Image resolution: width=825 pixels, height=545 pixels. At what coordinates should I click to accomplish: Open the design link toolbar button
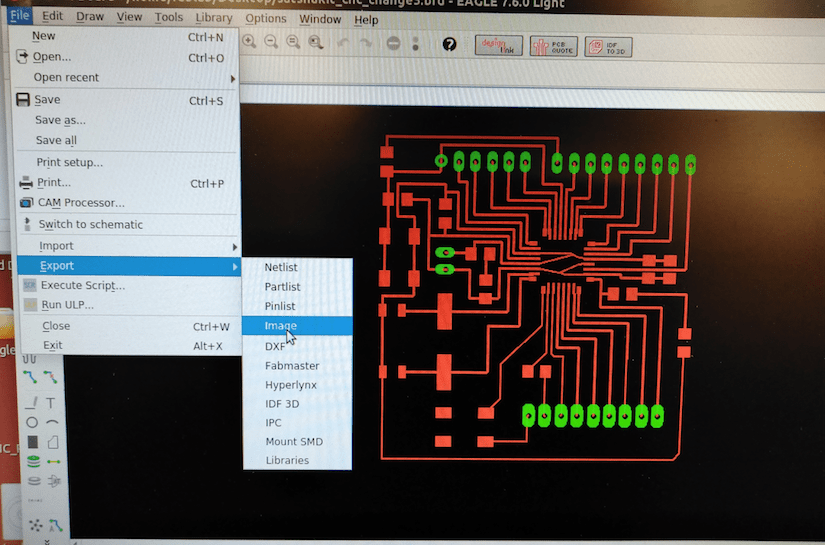[x=498, y=45]
